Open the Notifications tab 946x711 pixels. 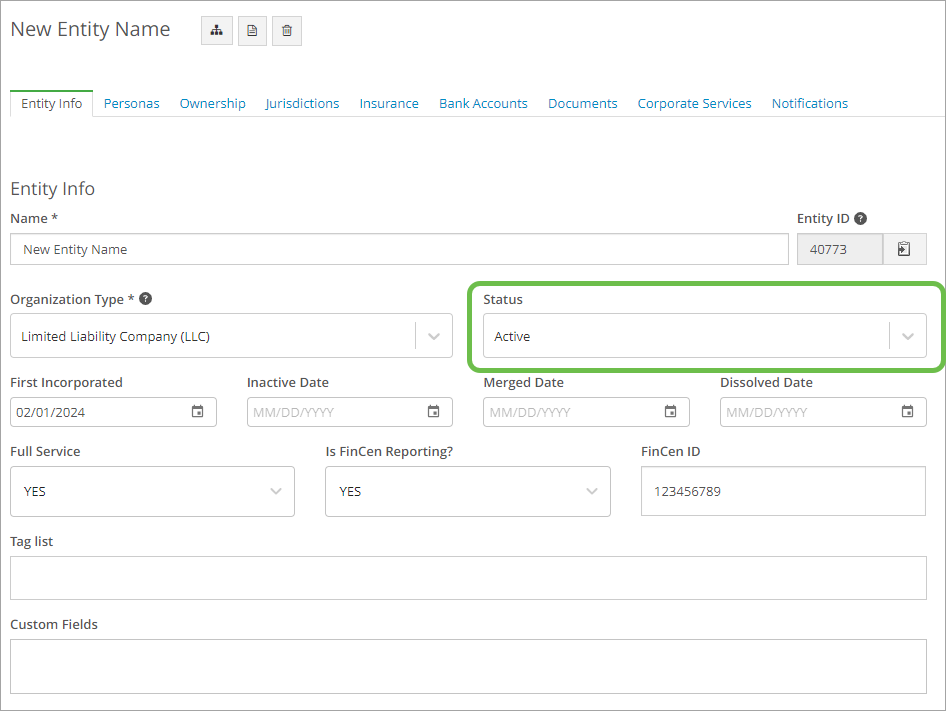pos(810,104)
